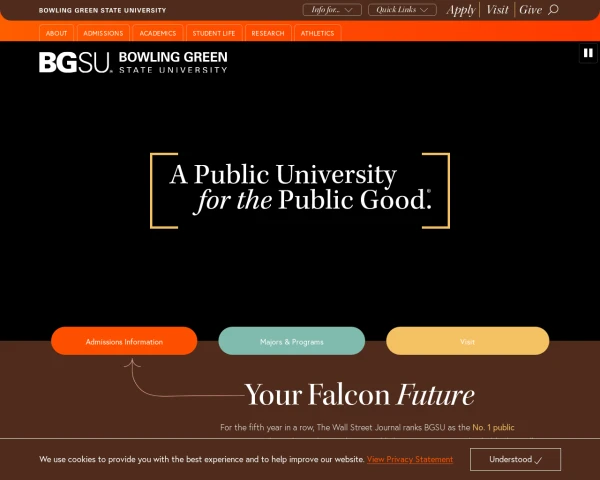Open Majors & Programs button
Image resolution: width=600 pixels, height=480 pixels.
(x=292, y=341)
